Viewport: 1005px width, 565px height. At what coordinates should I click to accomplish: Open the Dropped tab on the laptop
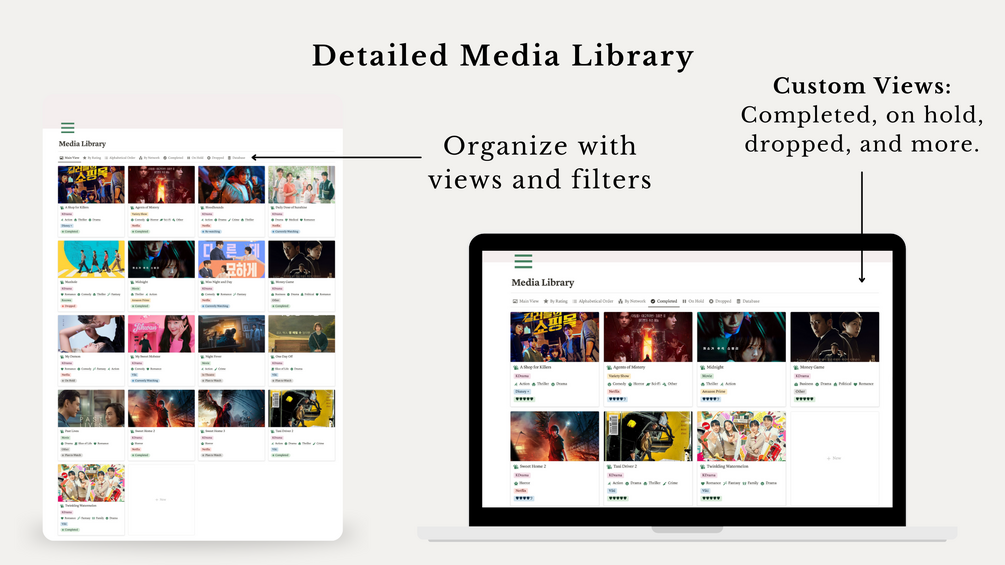tap(720, 301)
